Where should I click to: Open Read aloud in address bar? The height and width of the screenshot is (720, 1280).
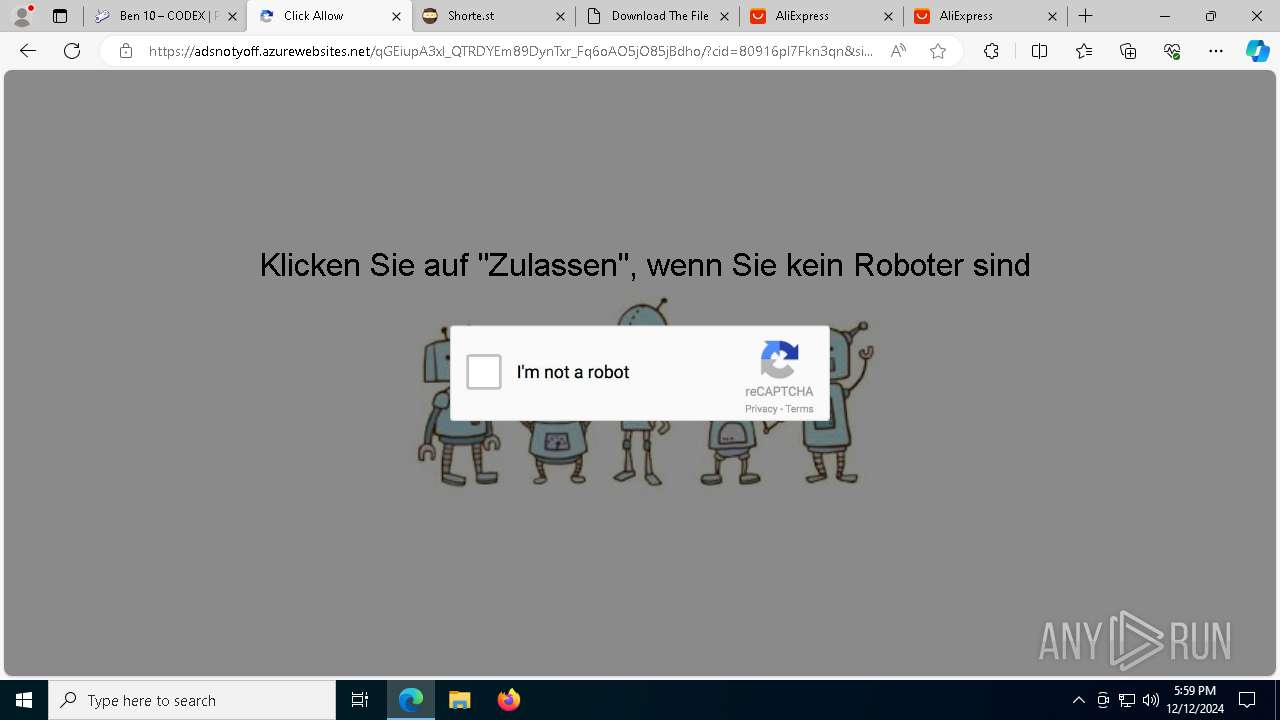898,51
